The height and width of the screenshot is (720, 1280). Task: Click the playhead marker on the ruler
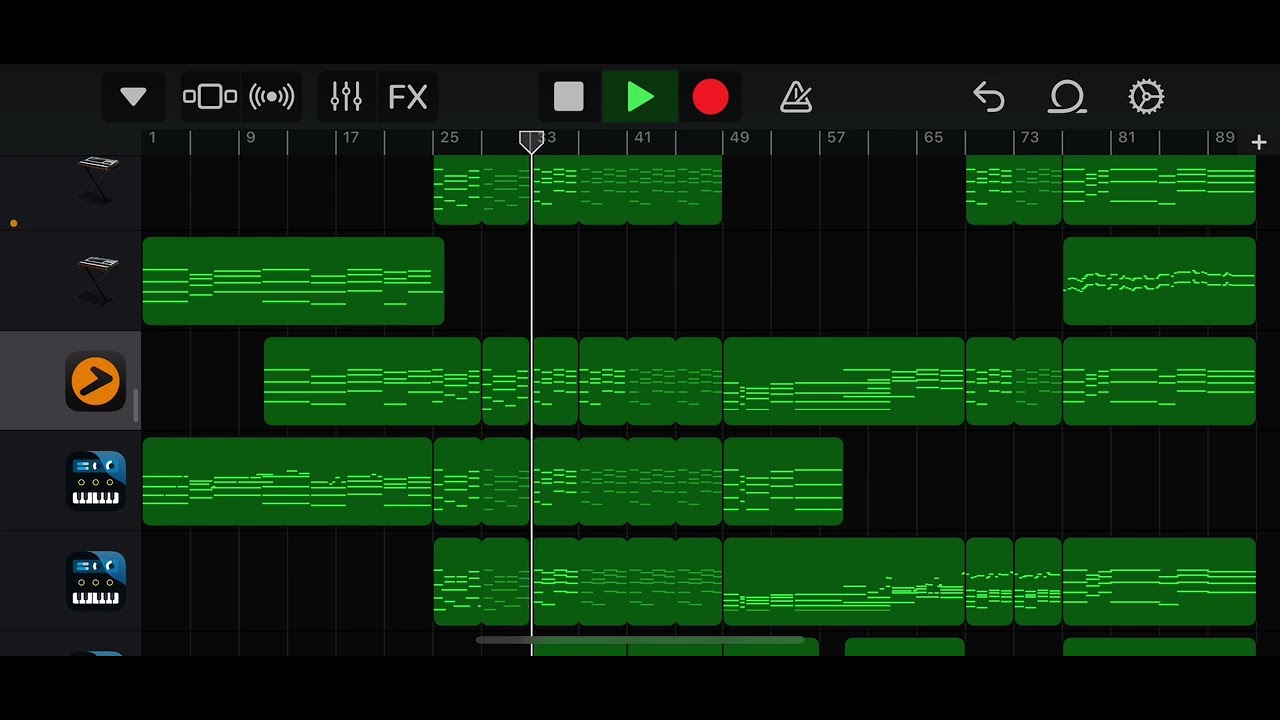[x=531, y=142]
